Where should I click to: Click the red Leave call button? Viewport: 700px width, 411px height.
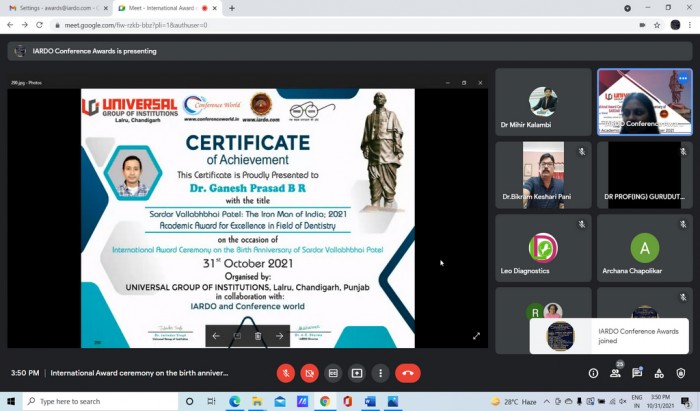click(408, 373)
